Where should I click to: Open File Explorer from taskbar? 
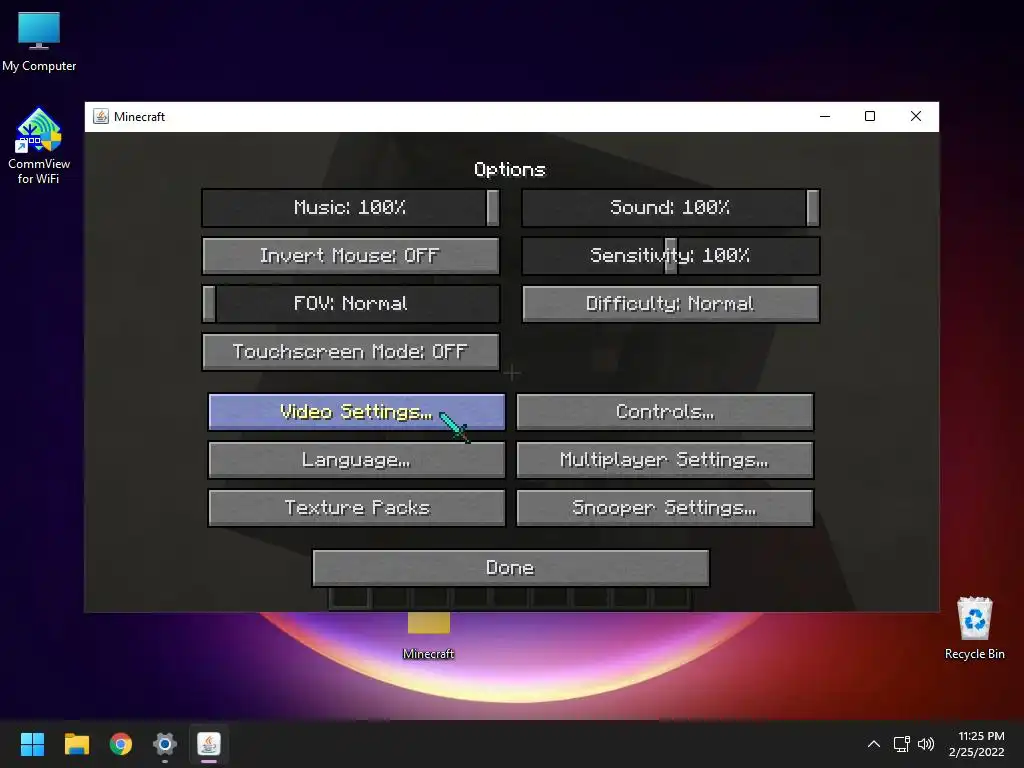[x=76, y=744]
